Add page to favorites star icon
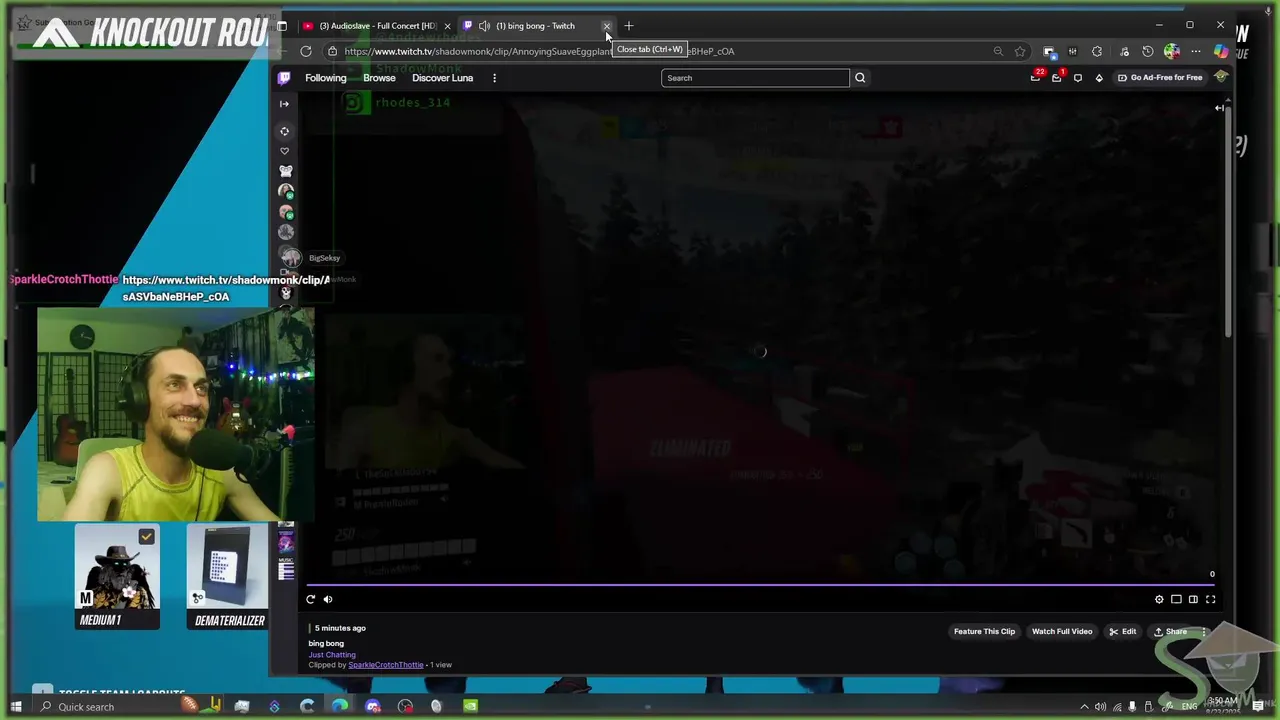Viewport: 1280px width, 720px height. pos(1020,51)
